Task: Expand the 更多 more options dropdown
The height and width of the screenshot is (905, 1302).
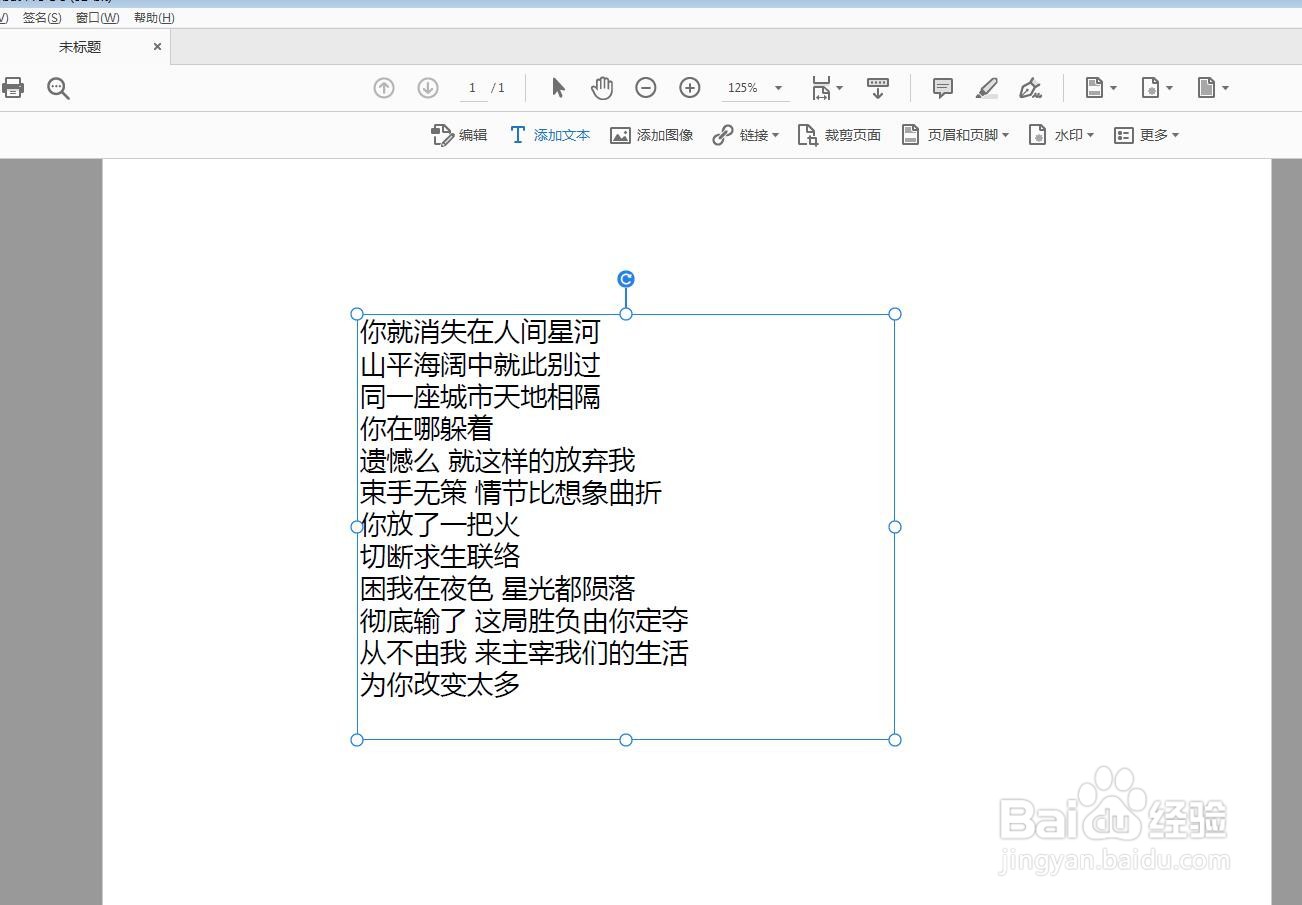Action: (x=1146, y=135)
